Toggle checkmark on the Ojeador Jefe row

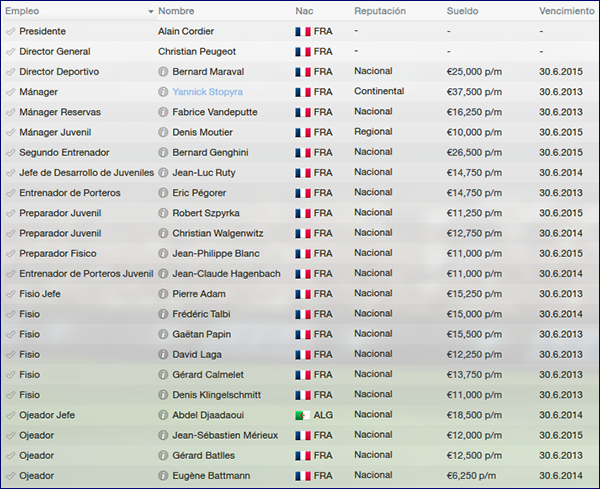click(x=10, y=415)
